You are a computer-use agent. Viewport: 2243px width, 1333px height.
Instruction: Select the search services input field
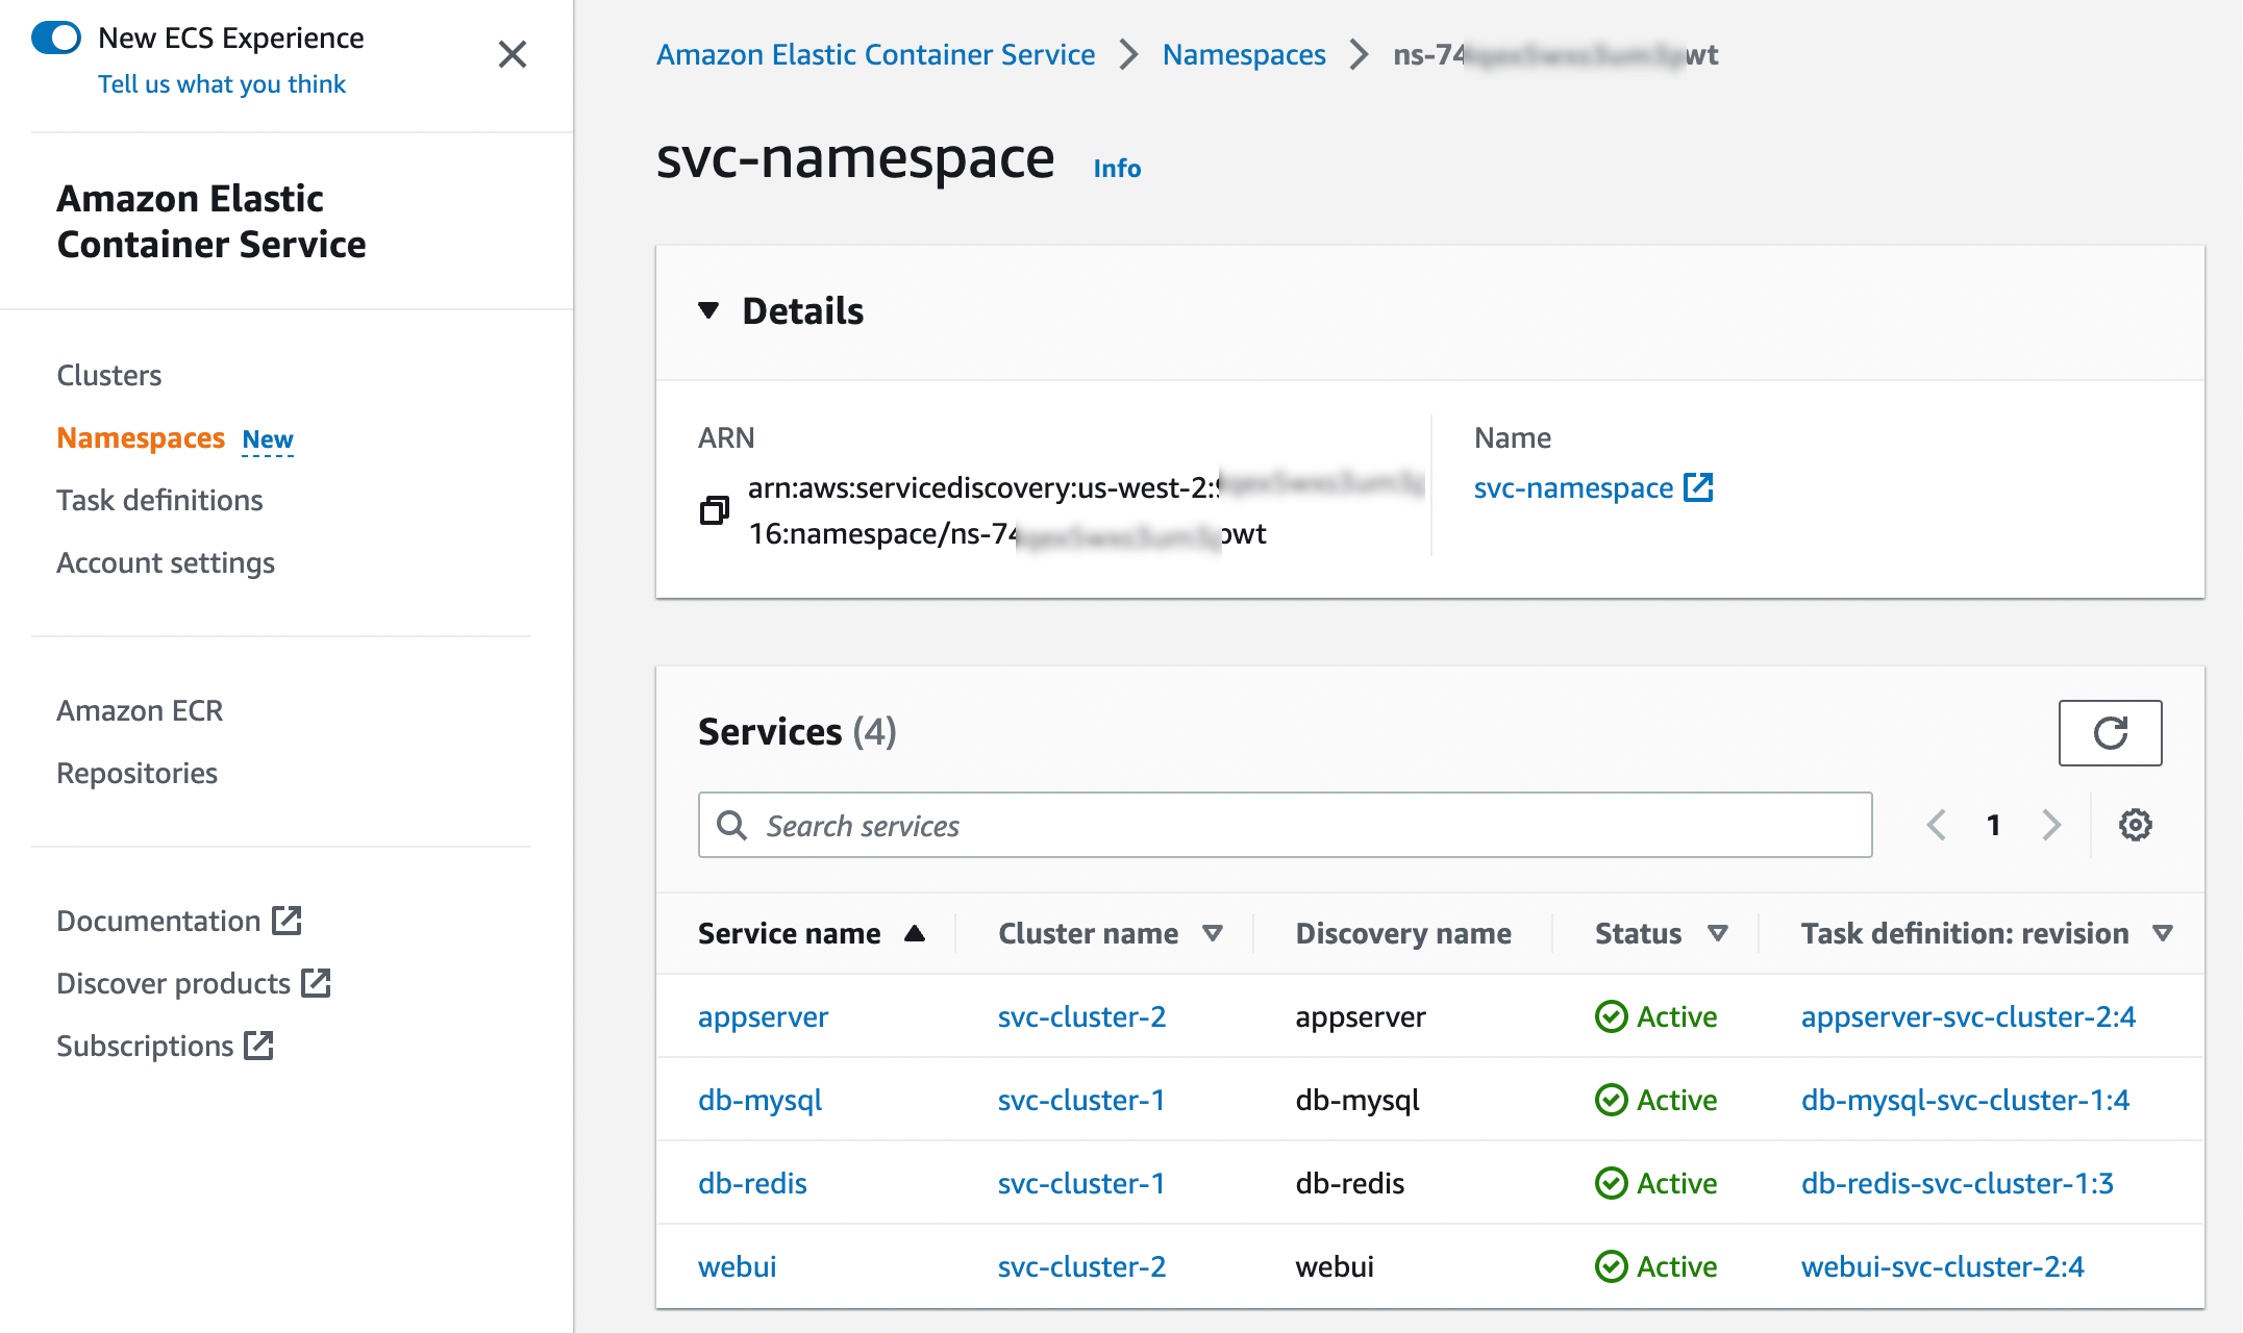pyautogui.click(x=1283, y=824)
